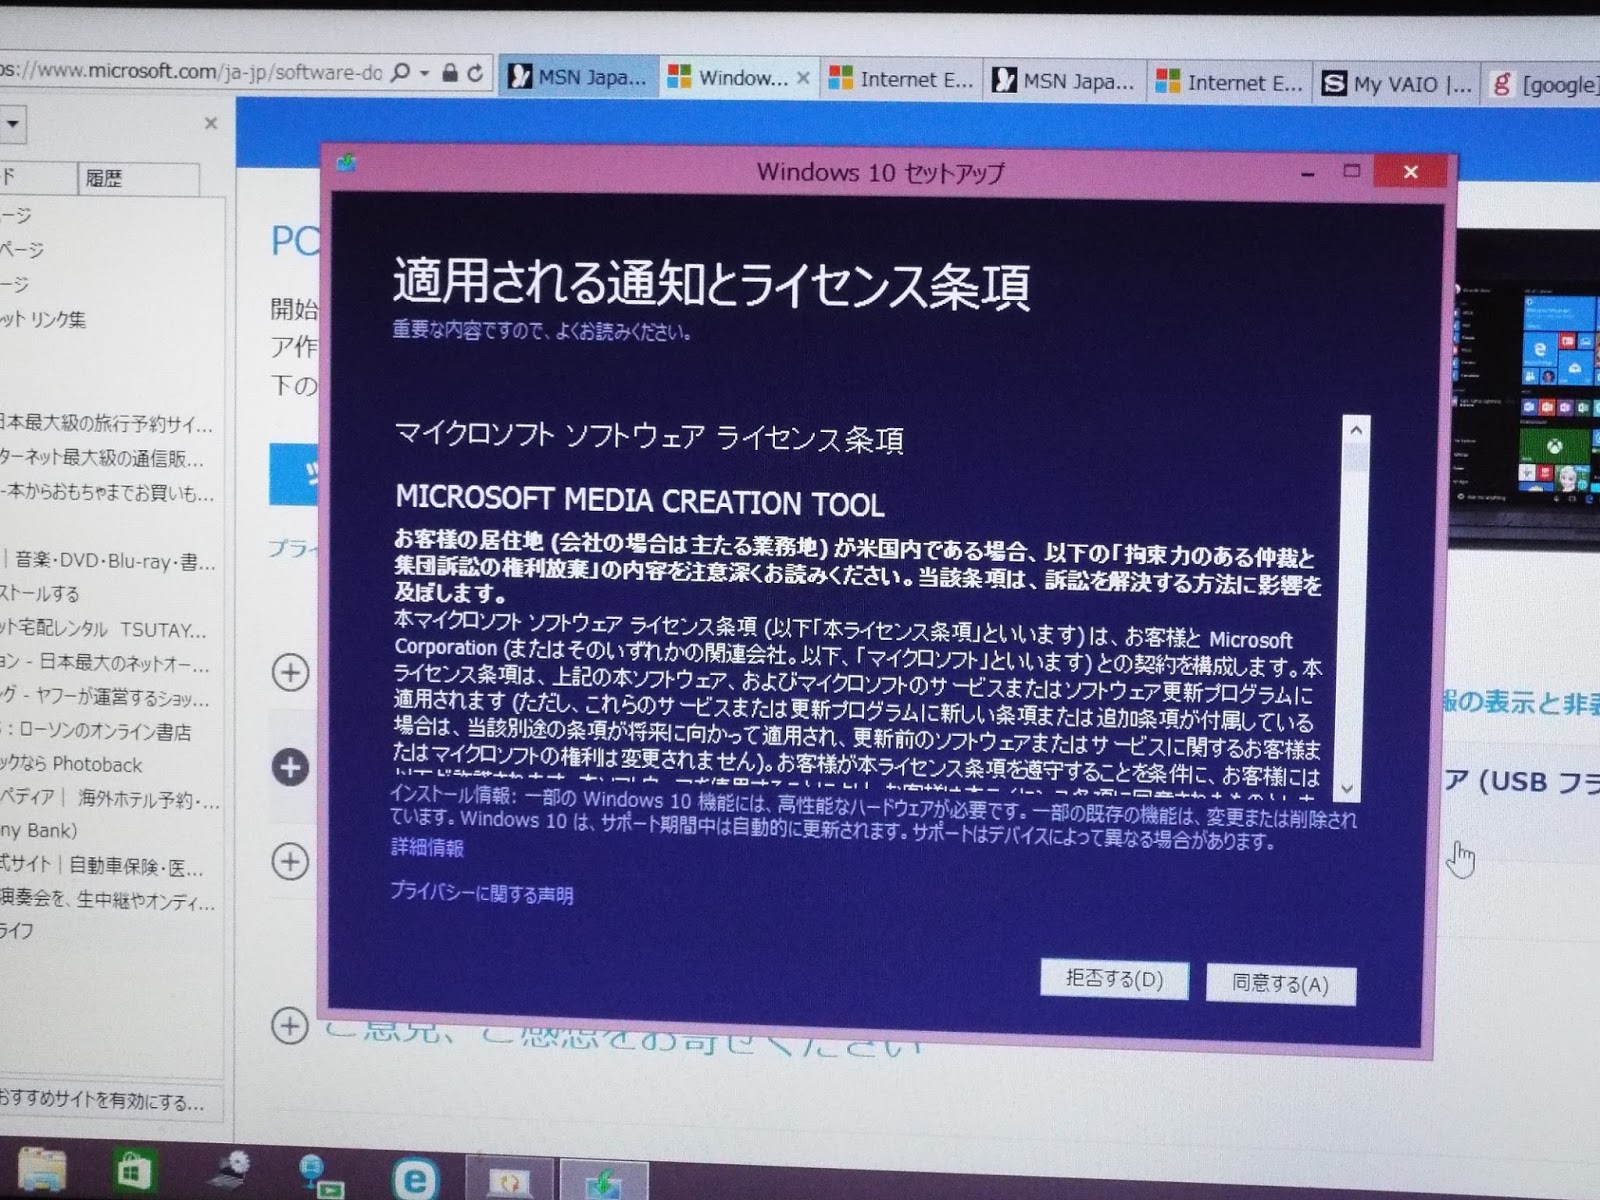
Task: Click the license text scrollbar track
Action: (x=1352, y=620)
